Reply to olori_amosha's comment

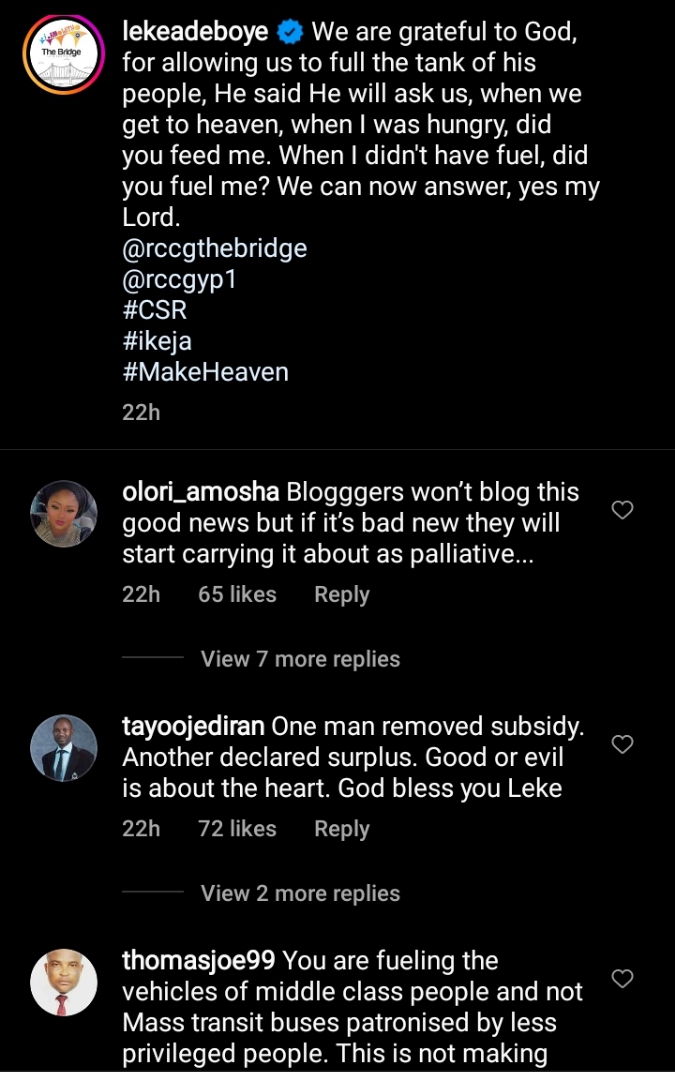tap(341, 594)
